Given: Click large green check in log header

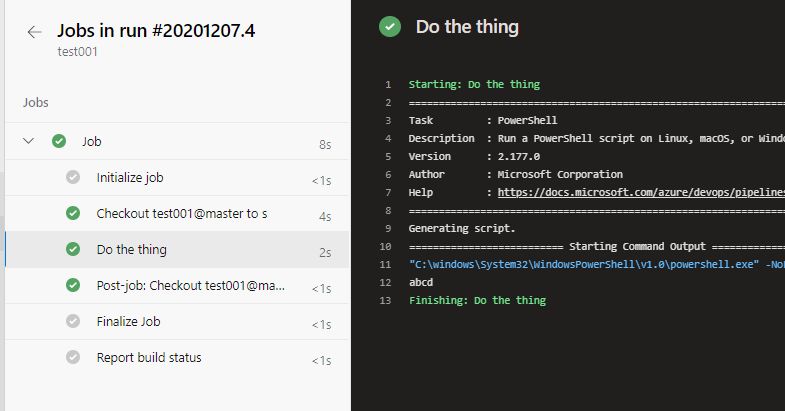Looking at the screenshot, I should click(390, 27).
